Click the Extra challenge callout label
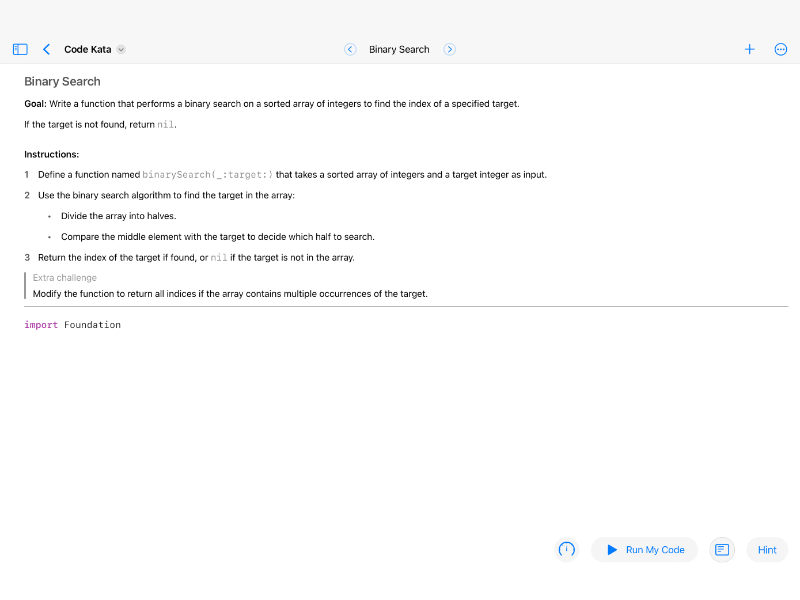Image resolution: width=800 pixels, height=600 pixels. (x=65, y=277)
